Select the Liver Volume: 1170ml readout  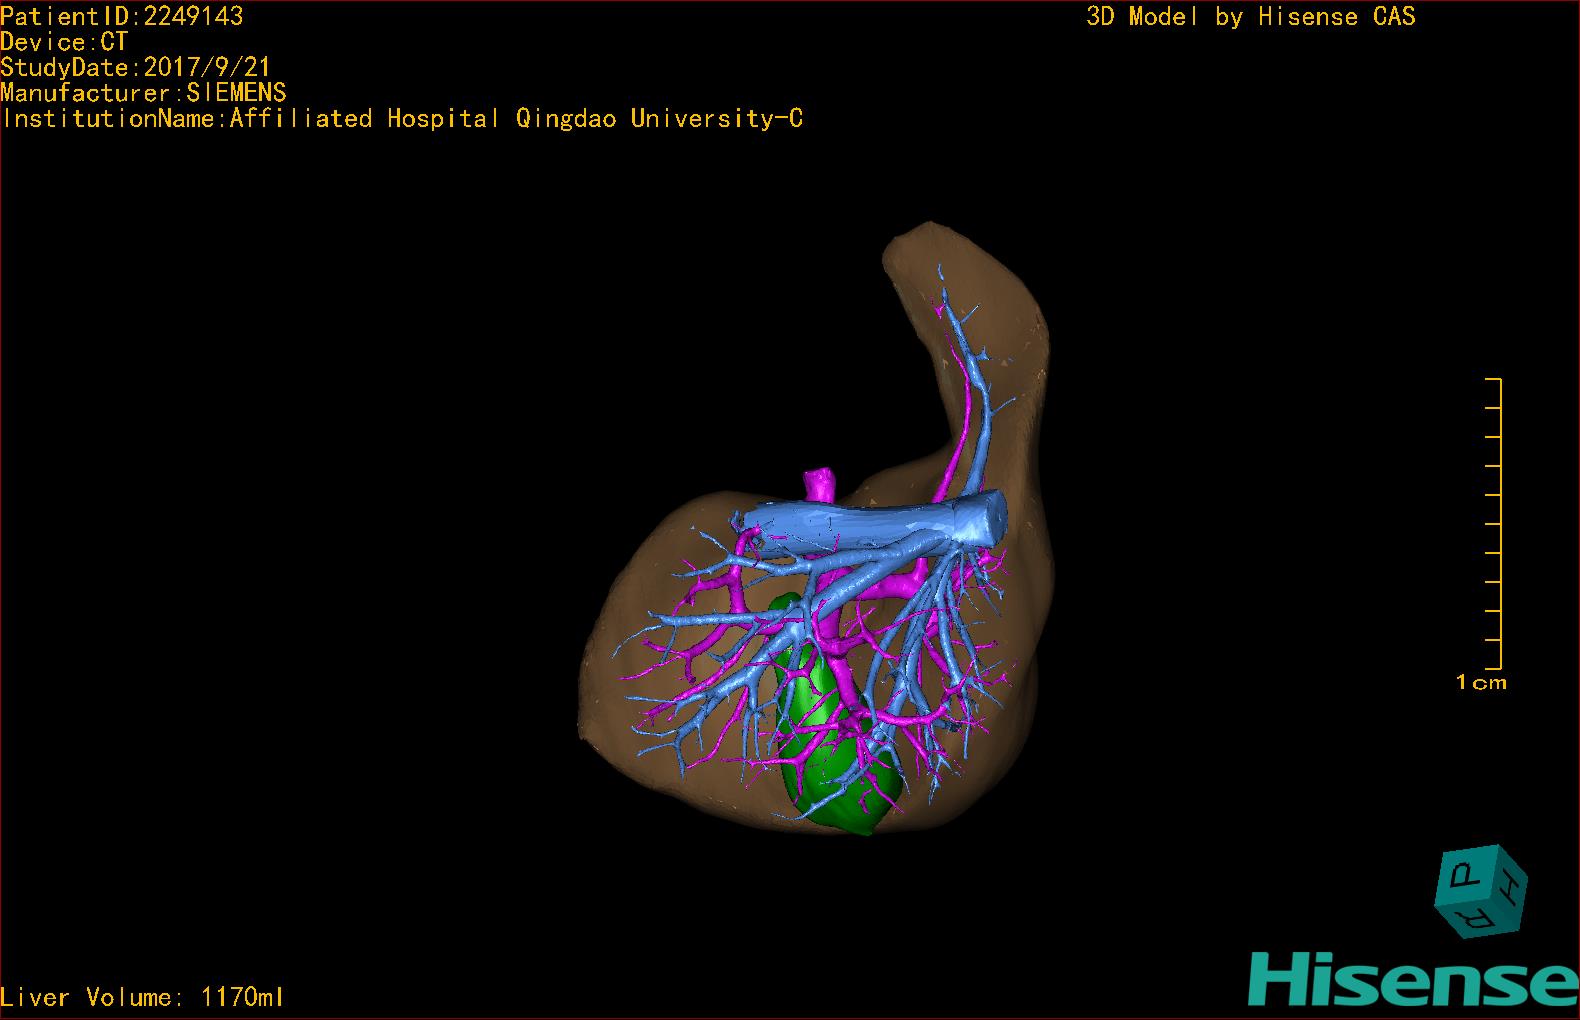(x=142, y=997)
